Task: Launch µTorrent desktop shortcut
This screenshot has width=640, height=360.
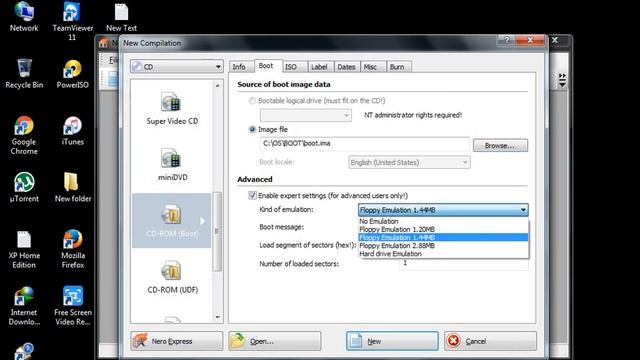Action: (x=24, y=187)
